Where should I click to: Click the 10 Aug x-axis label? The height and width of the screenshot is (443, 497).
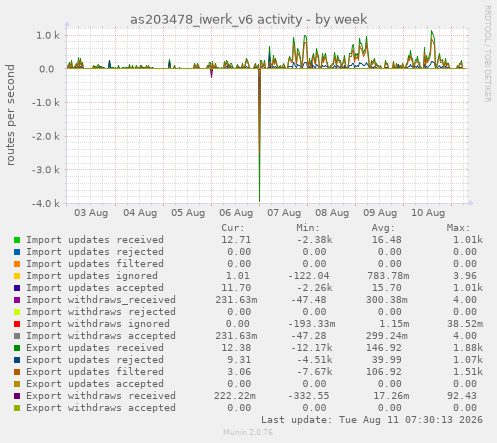(428, 213)
